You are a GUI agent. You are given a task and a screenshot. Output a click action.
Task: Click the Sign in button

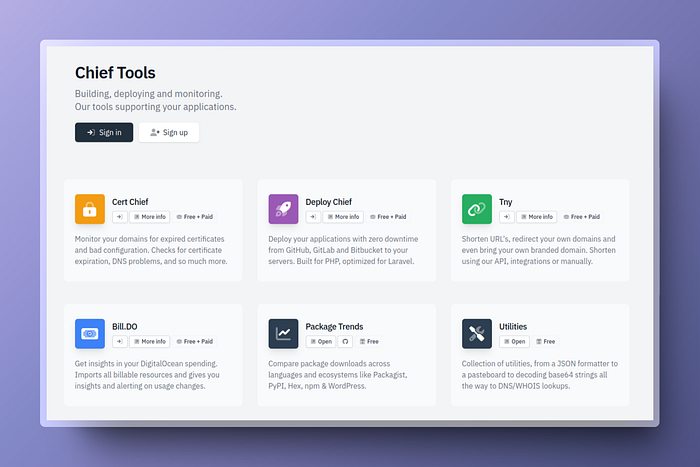(x=104, y=133)
